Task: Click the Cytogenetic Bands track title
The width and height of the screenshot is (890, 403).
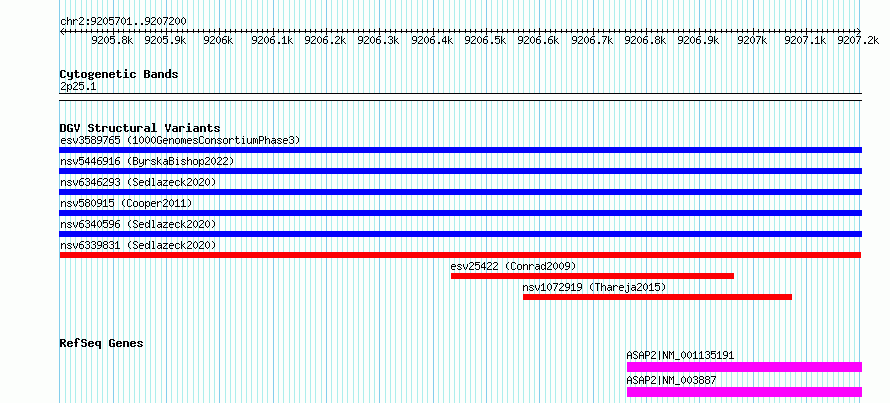Action: point(119,74)
